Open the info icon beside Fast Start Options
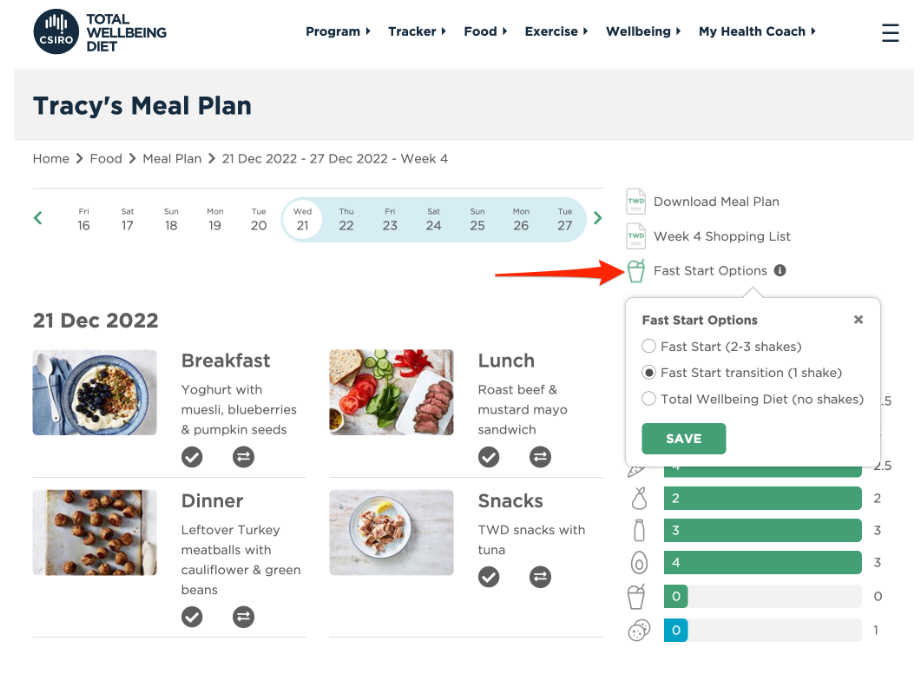Screen dimensions: 921x687 (x=779, y=270)
